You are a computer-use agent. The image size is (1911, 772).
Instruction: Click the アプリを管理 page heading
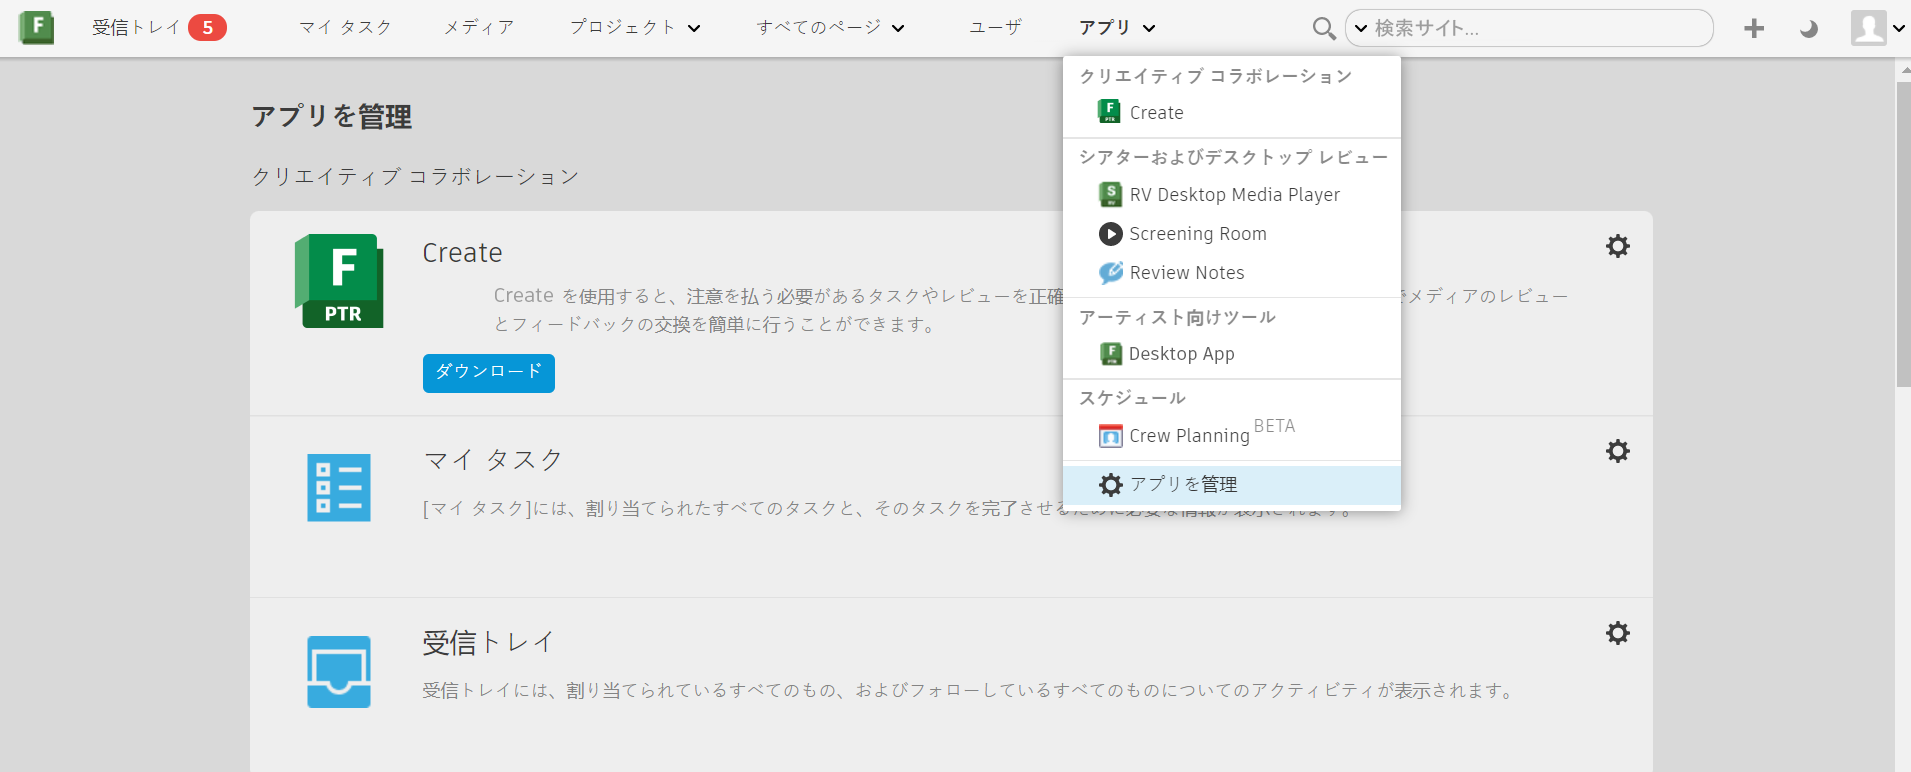[331, 117]
